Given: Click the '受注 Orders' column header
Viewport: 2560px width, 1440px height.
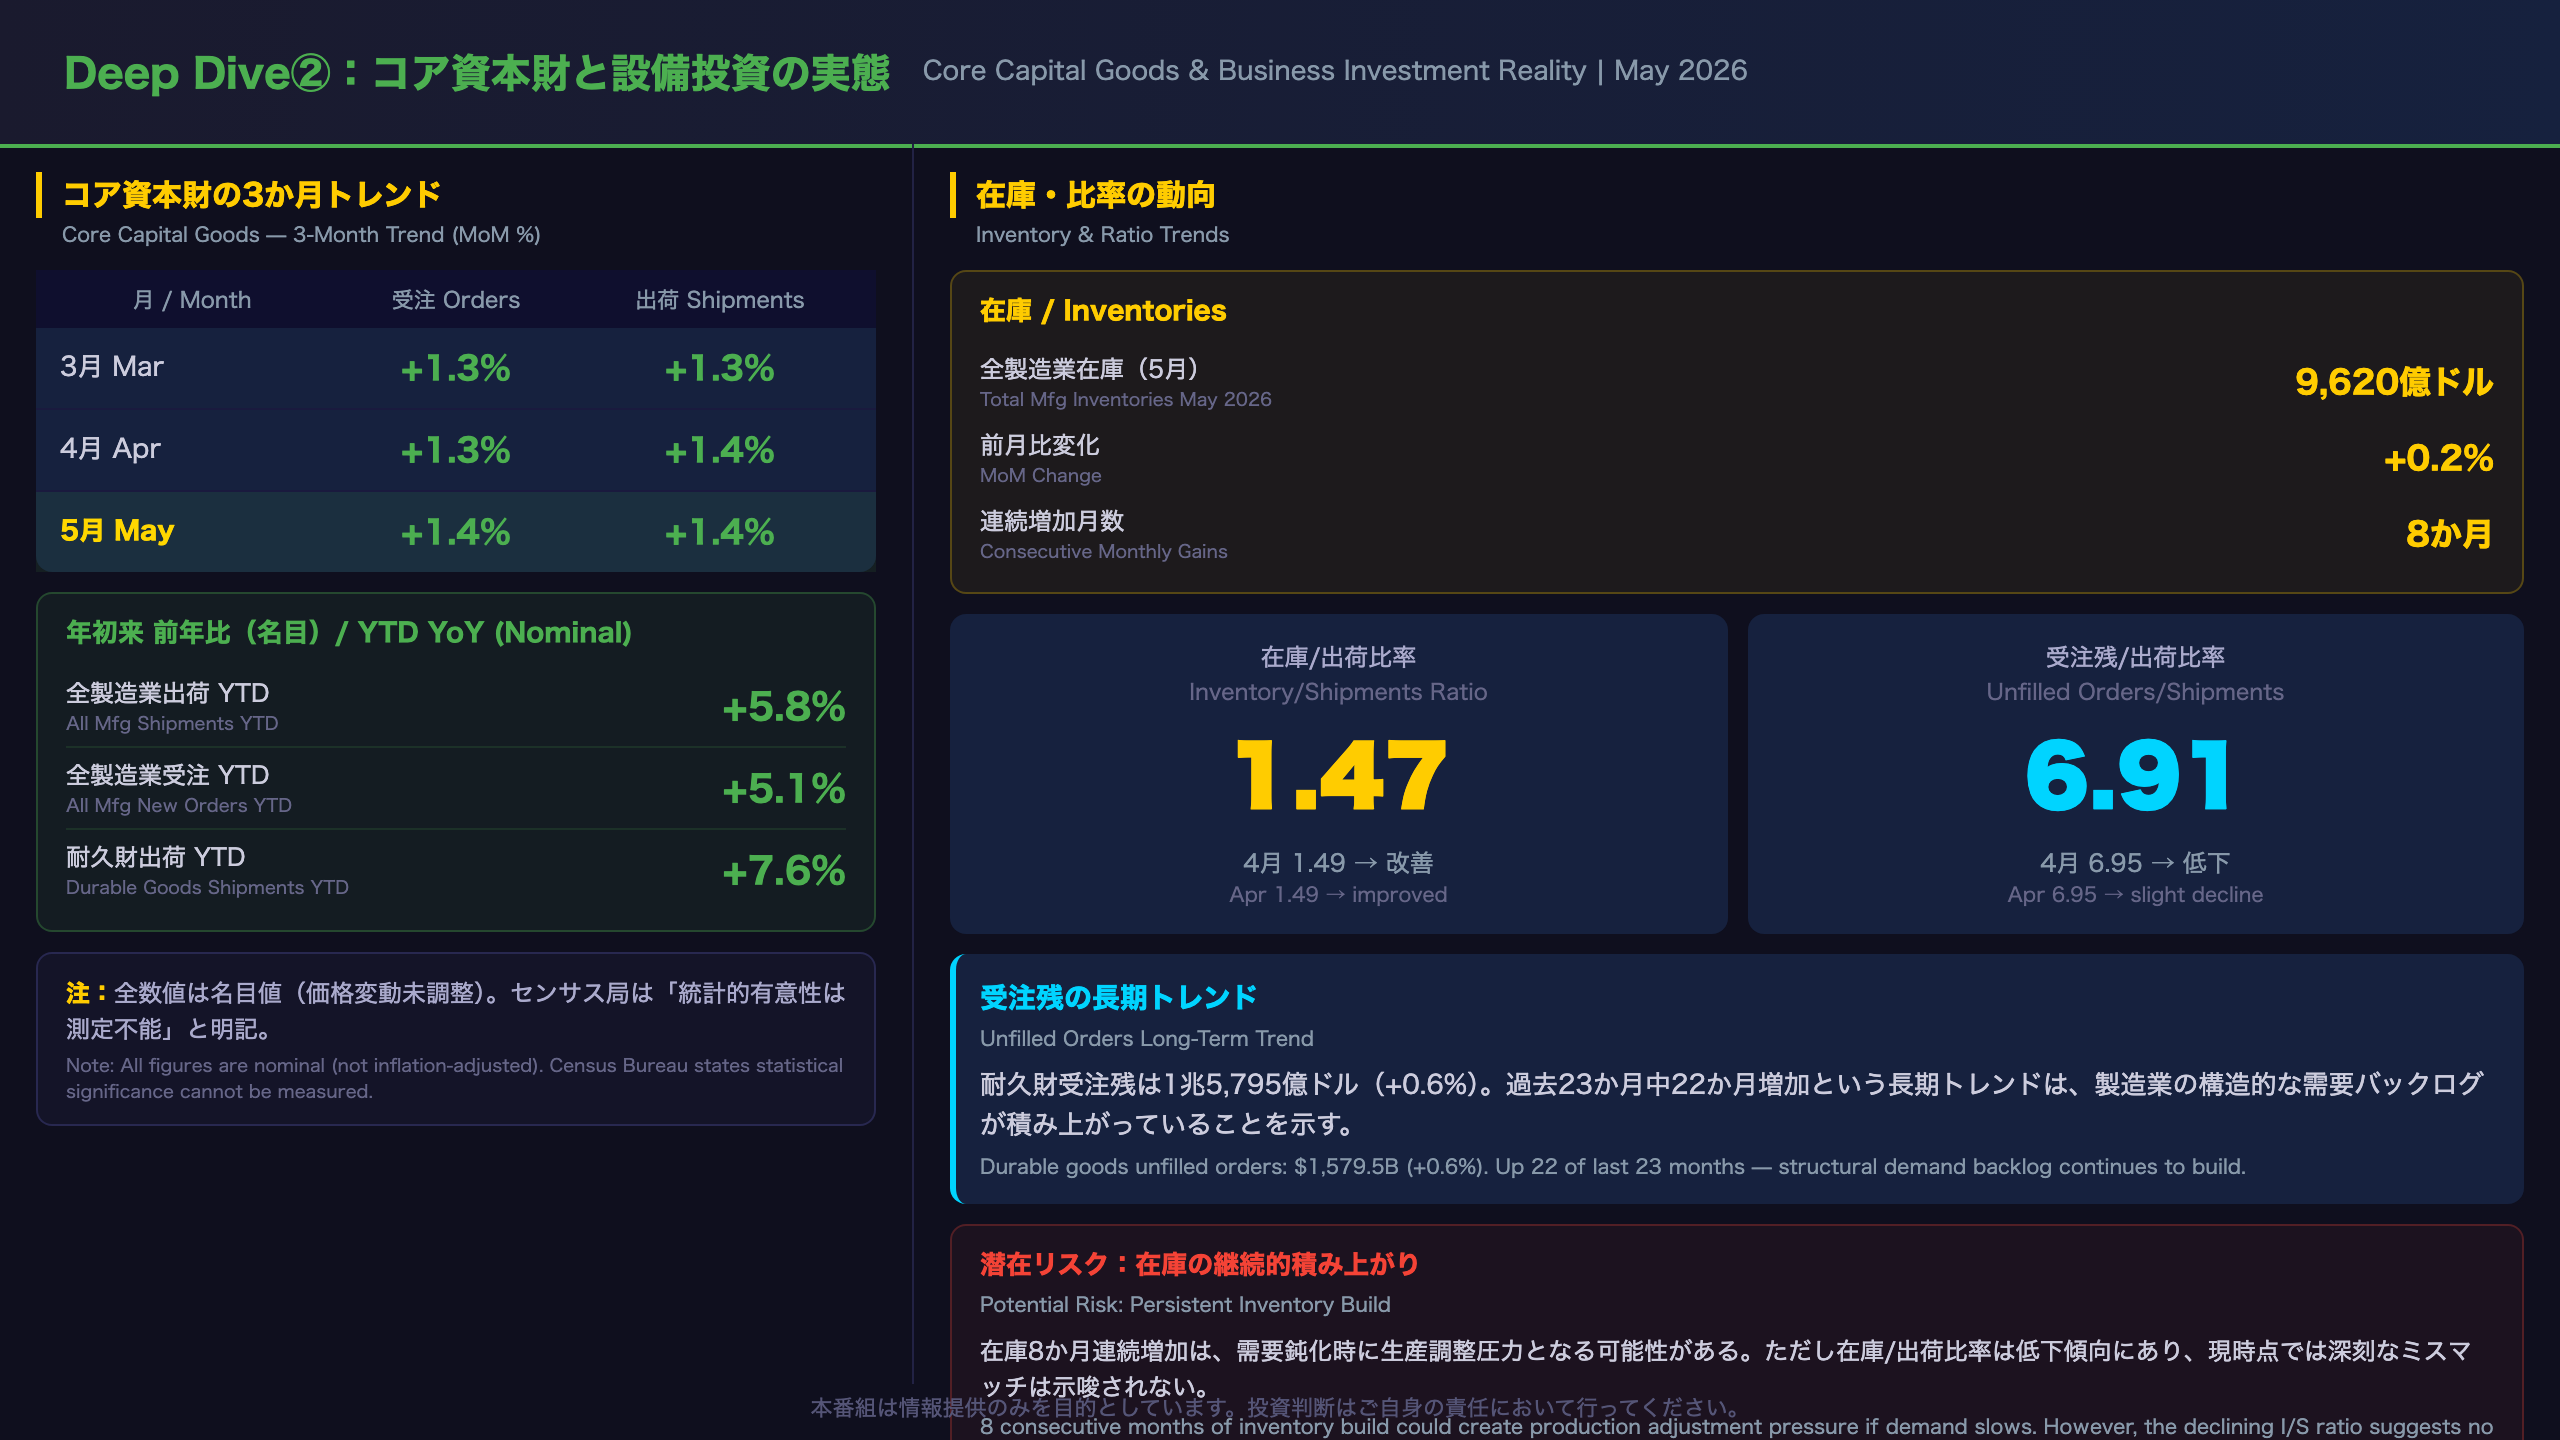Looking at the screenshot, I should tap(456, 300).
